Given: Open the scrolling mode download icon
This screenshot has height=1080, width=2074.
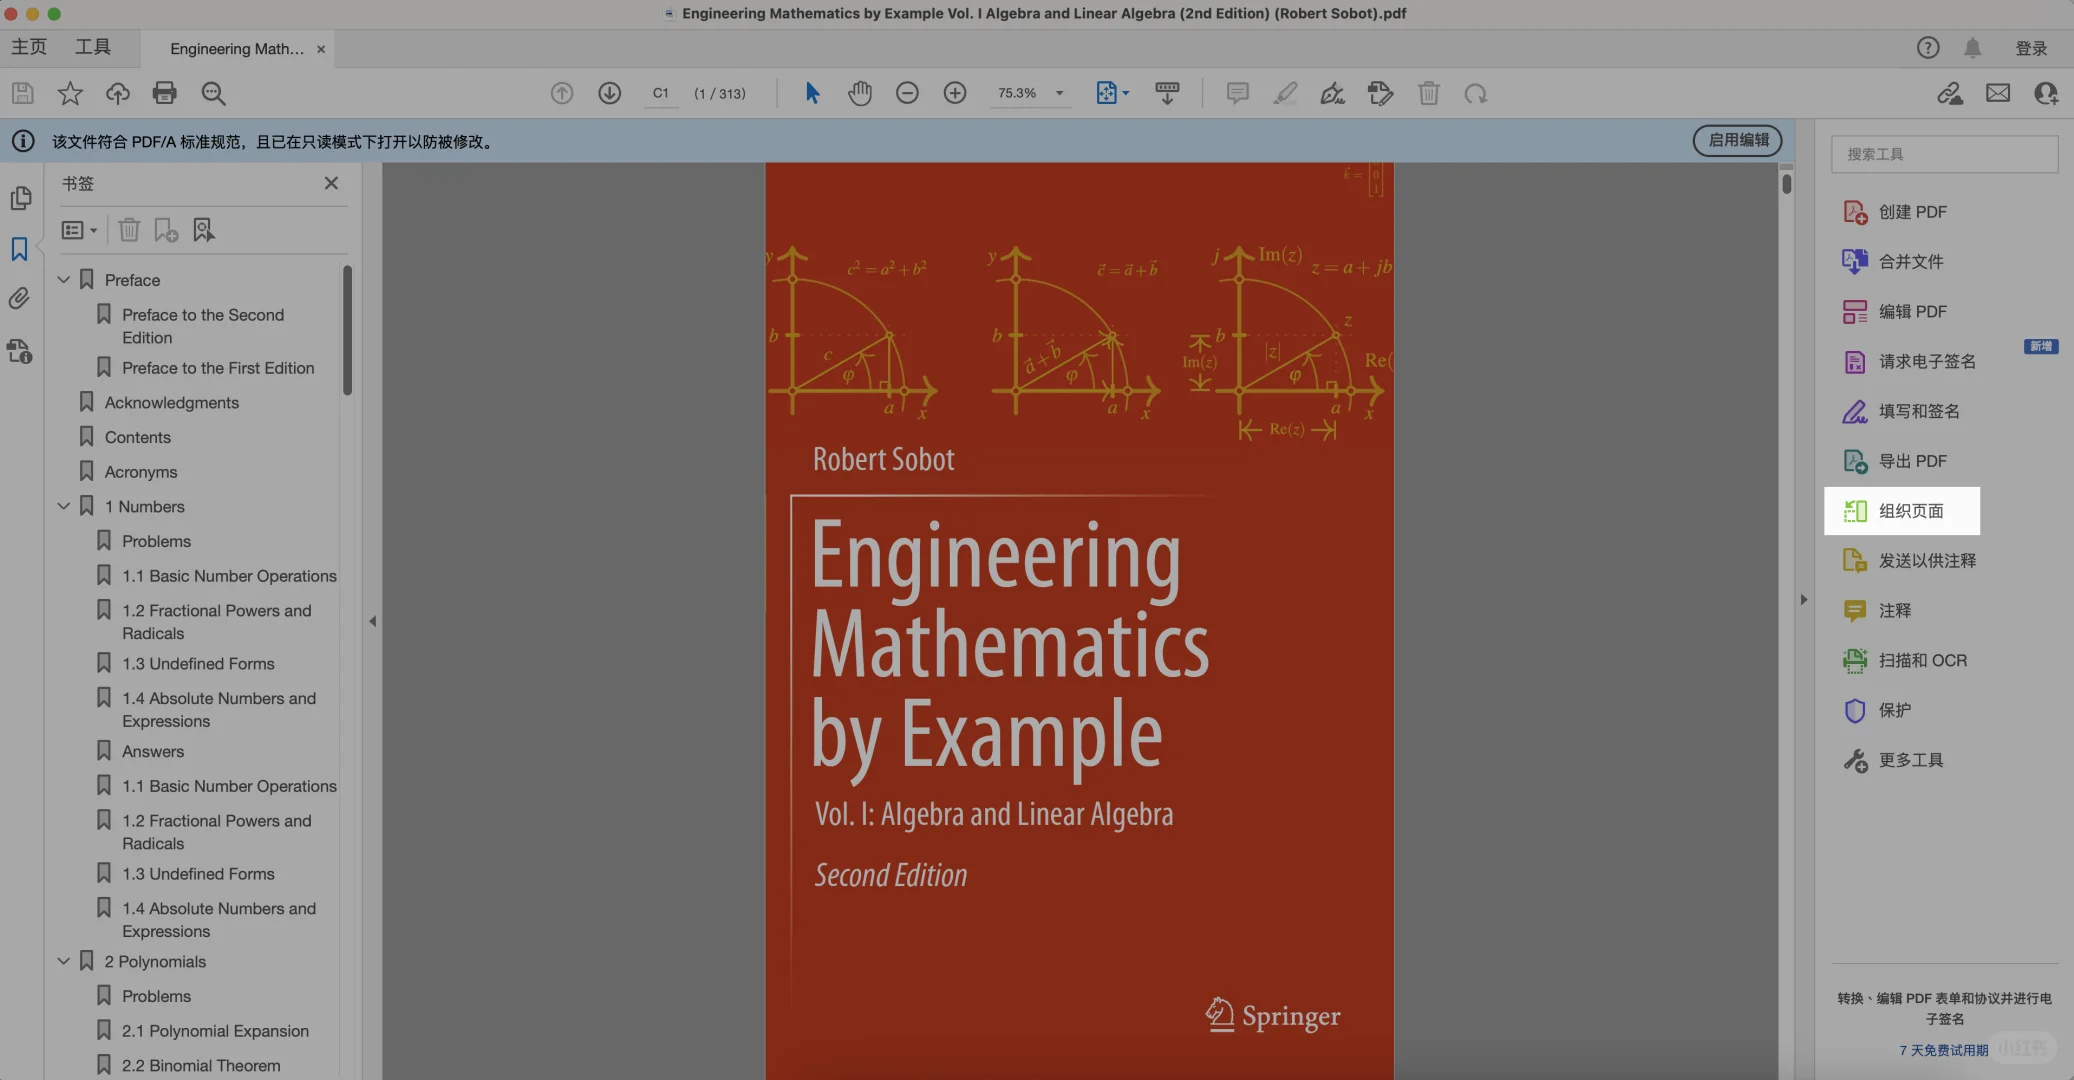Looking at the screenshot, I should click(1167, 93).
